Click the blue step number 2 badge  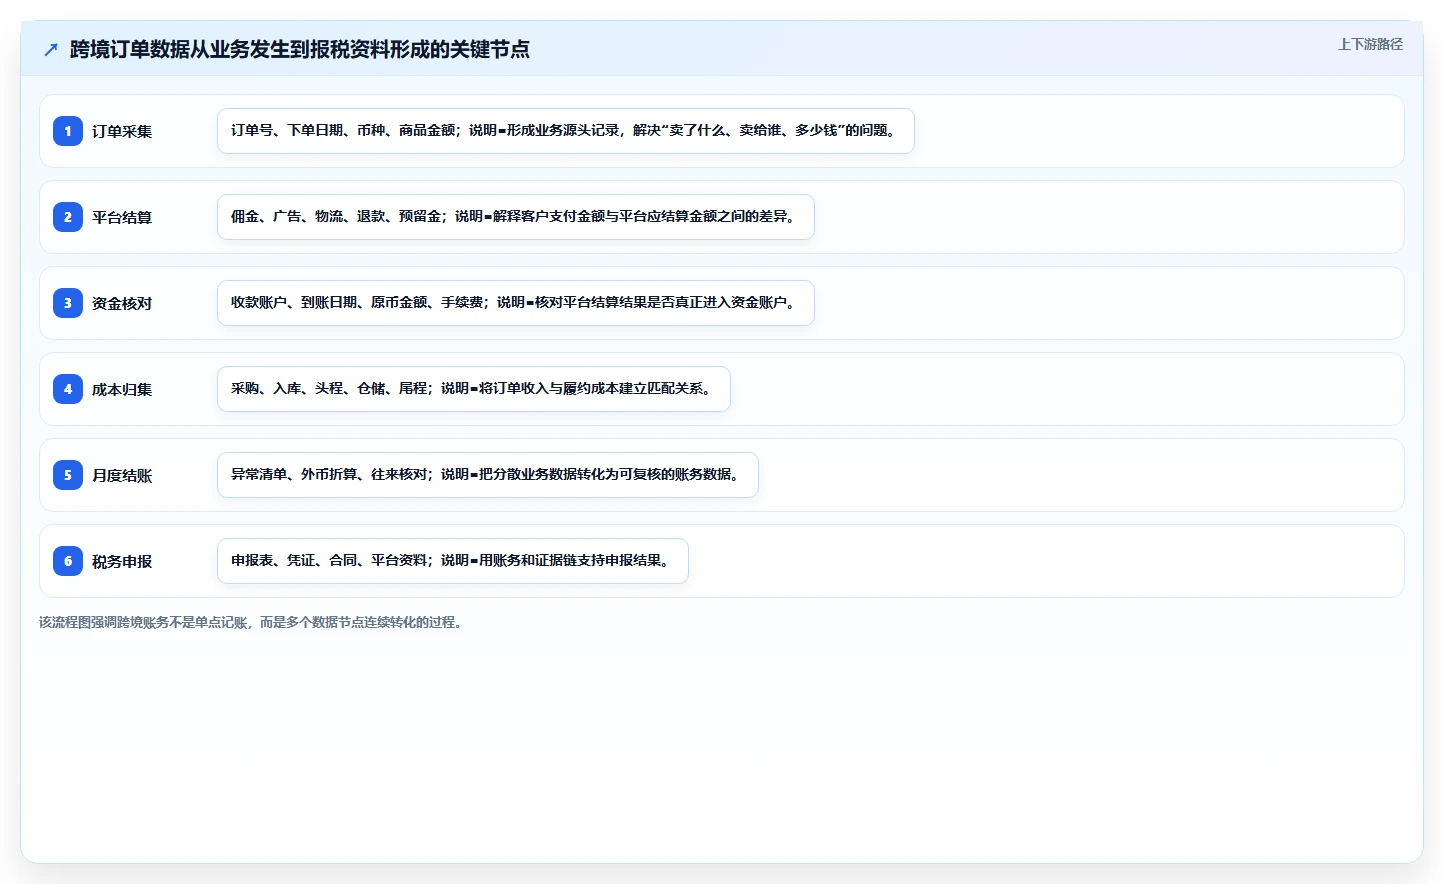point(68,217)
